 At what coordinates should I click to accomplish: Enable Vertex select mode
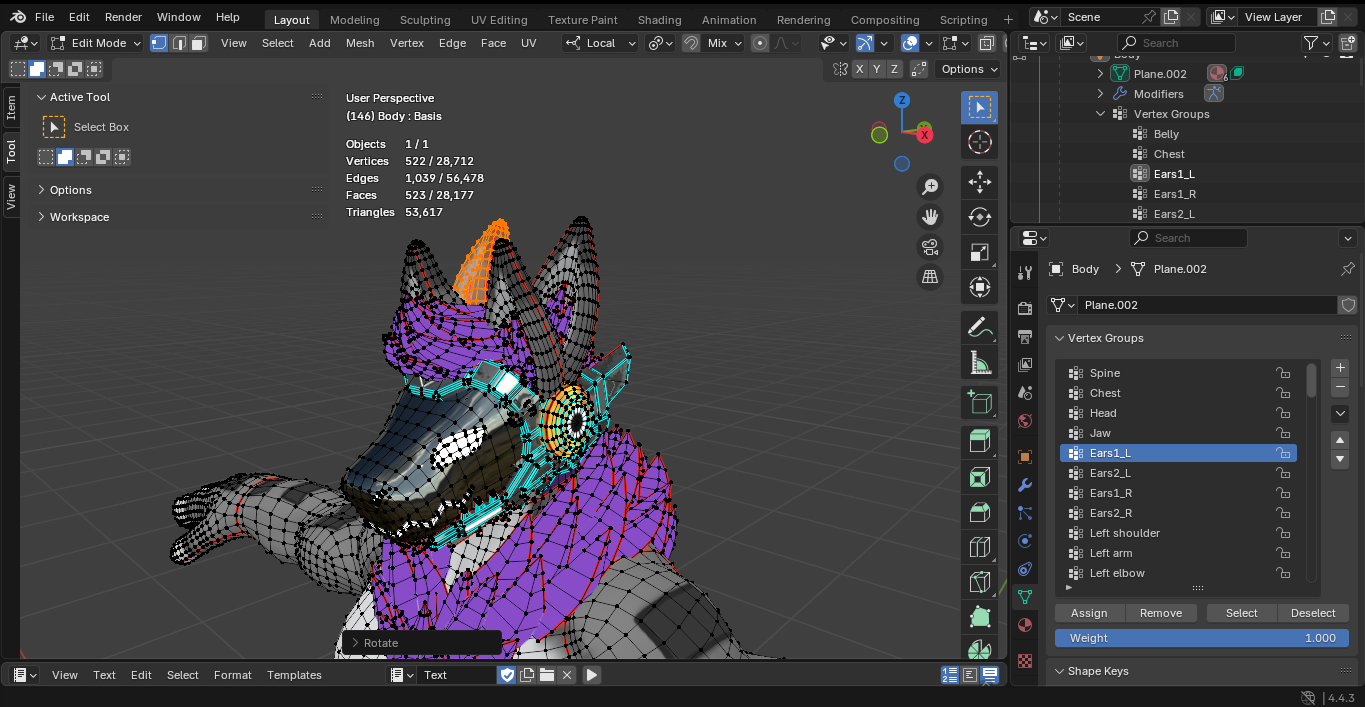pyautogui.click(x=159, y=43)
